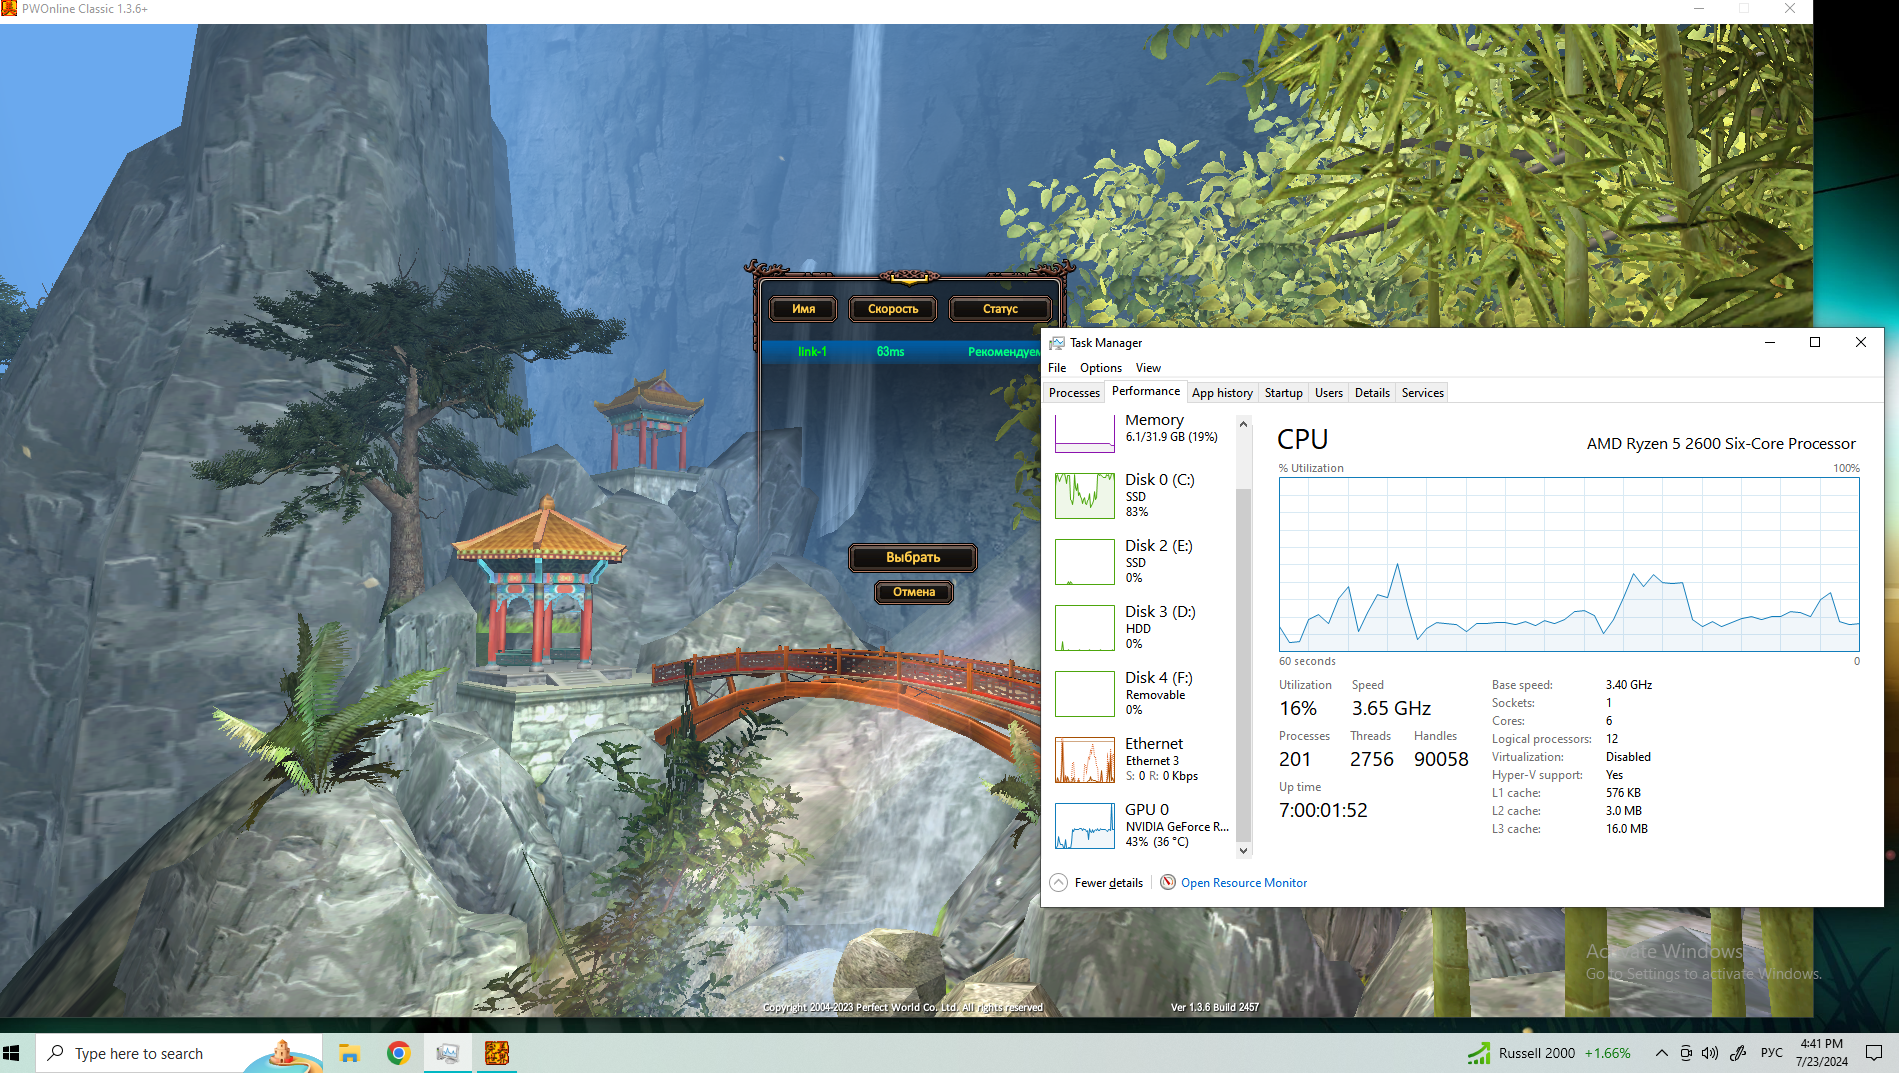Sort servers by Скорость column

[893, 309]
